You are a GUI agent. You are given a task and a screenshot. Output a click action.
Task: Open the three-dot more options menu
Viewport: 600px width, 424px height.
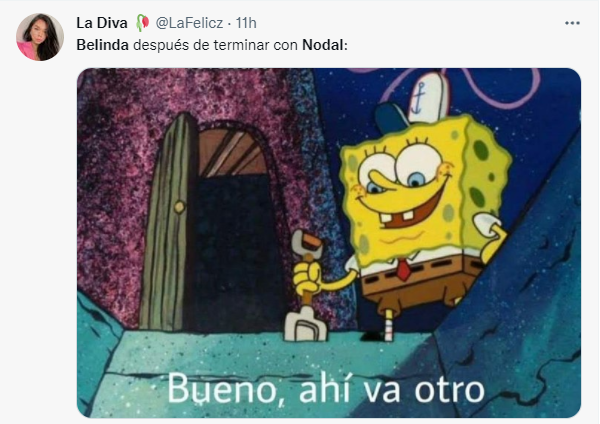[x=572, y=23]
